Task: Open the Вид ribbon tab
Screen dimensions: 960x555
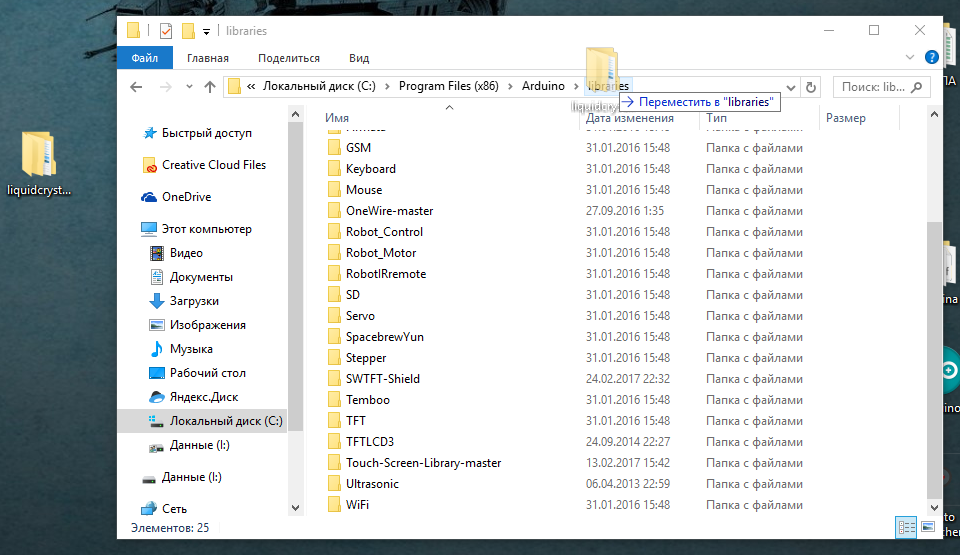Action: [x=359, y=58]
